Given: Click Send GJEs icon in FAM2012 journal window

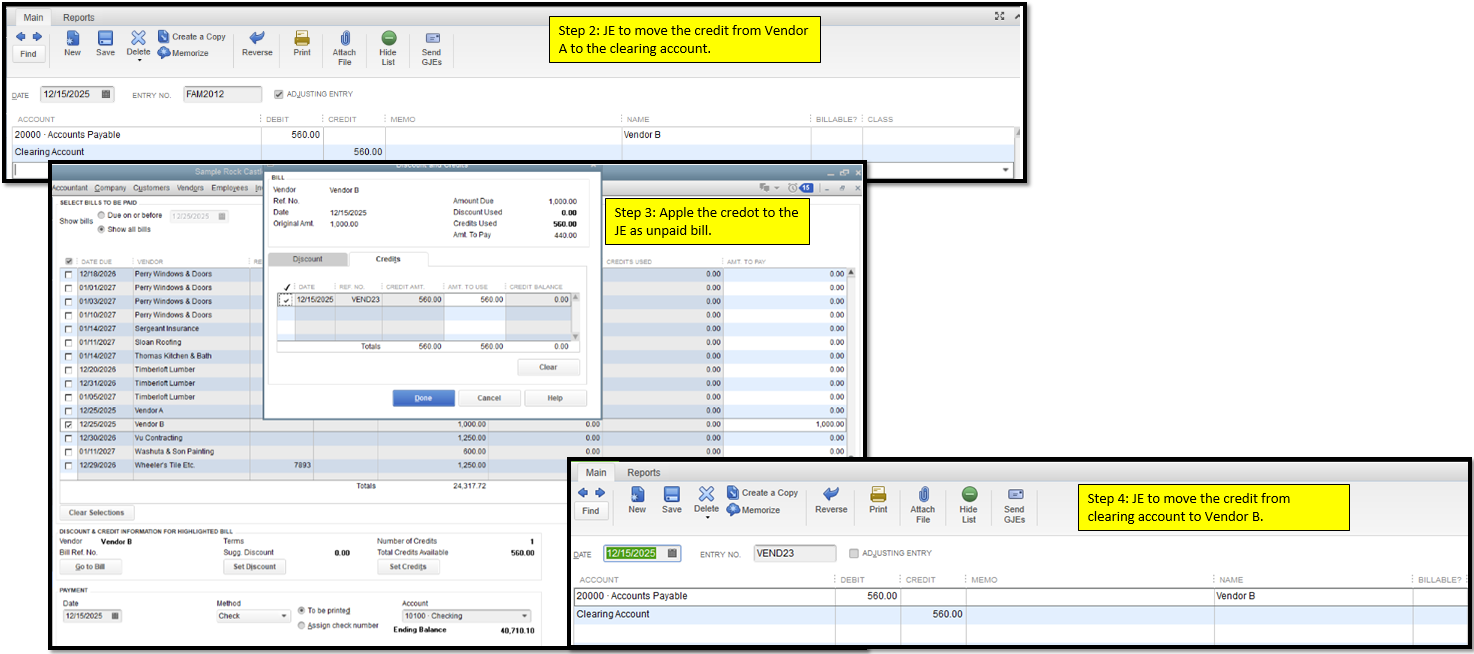Looking at the screenshot, I should (431, 38).
